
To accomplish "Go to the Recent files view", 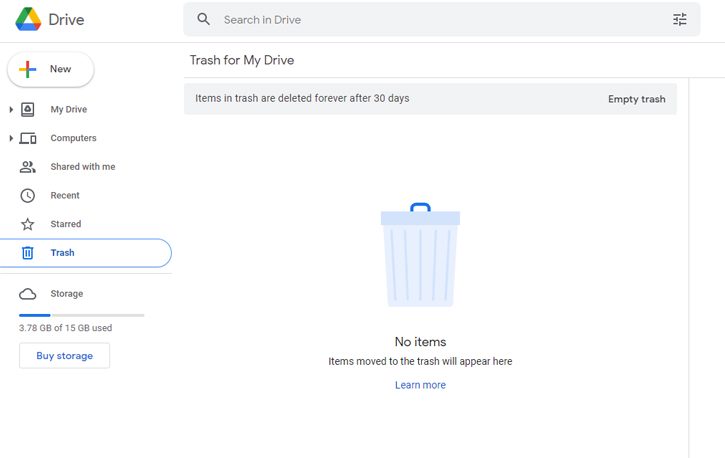I will [x=65, y=195].
